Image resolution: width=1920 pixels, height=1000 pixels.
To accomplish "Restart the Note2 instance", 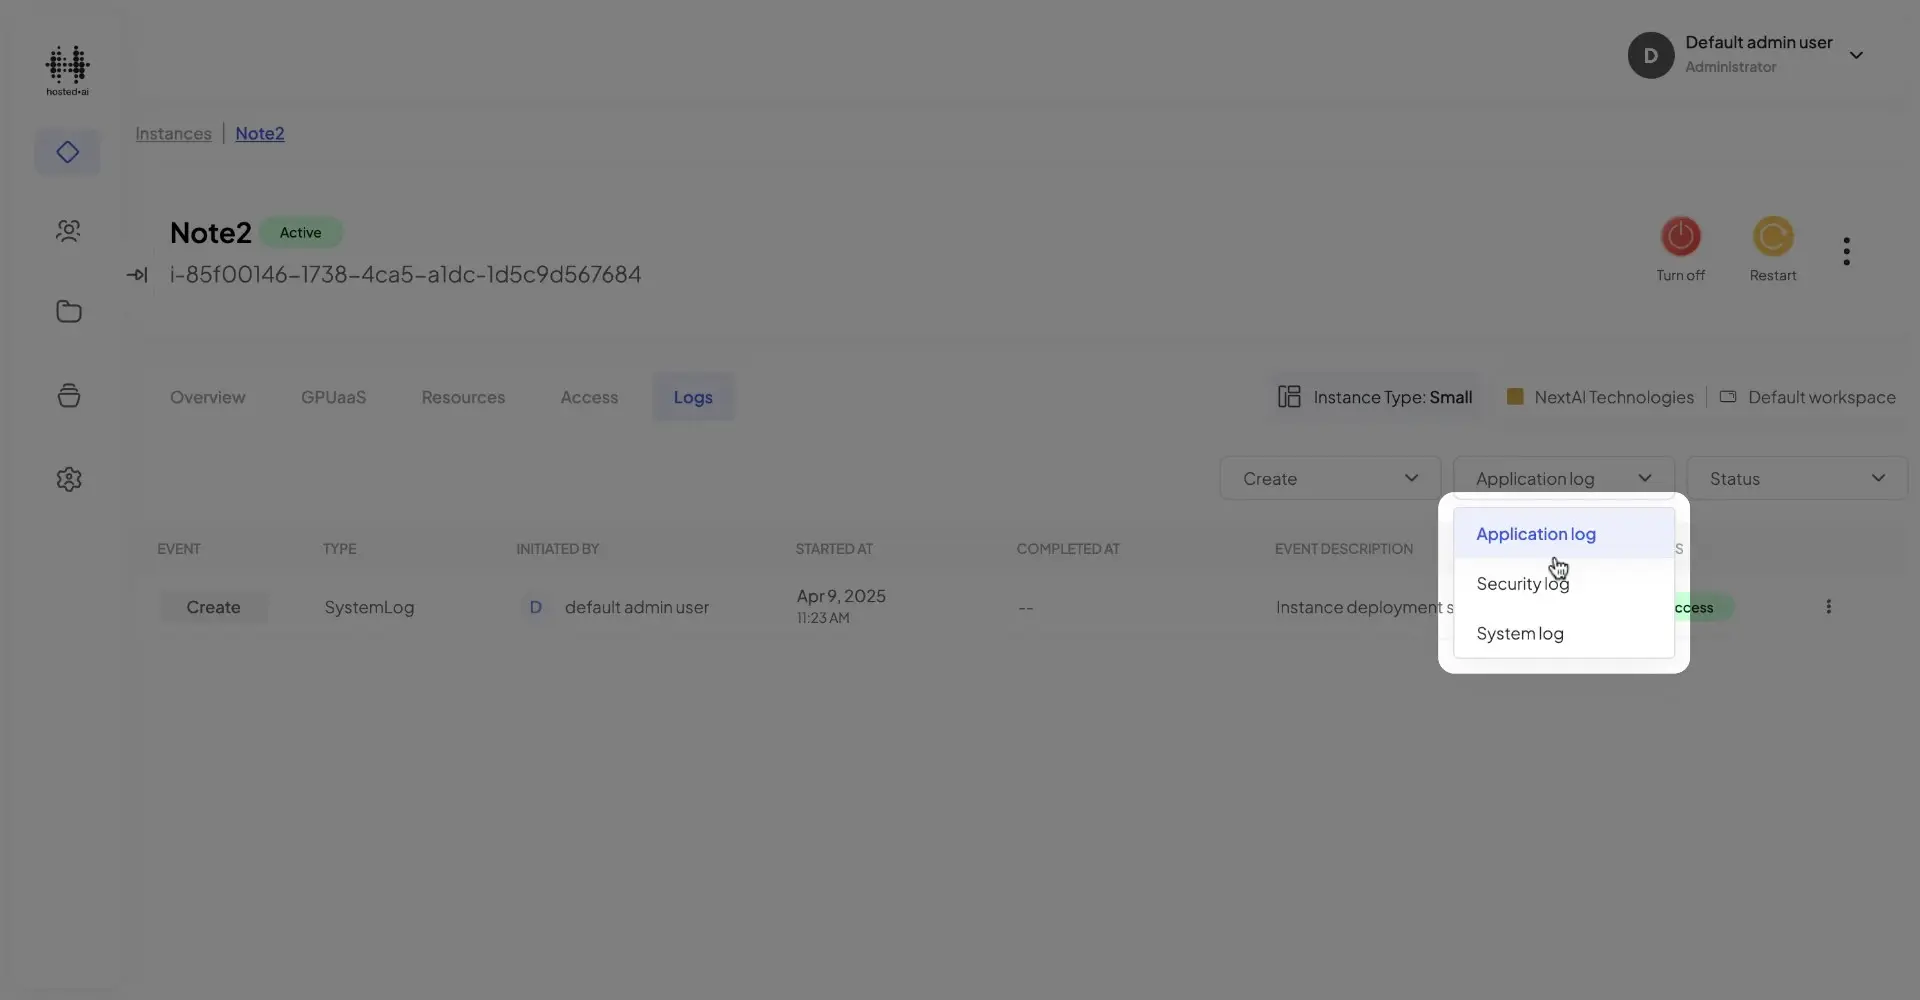I will [x=1772, y=237].
